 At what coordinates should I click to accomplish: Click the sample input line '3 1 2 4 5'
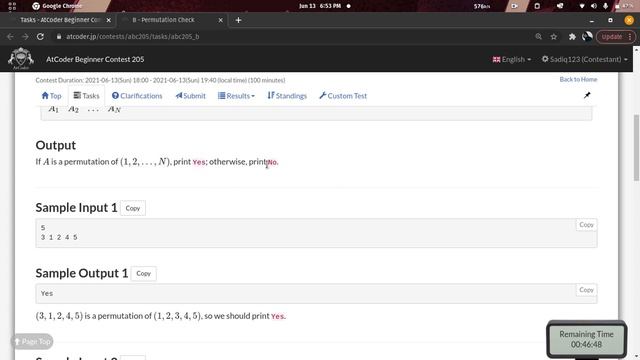(59, 237)
